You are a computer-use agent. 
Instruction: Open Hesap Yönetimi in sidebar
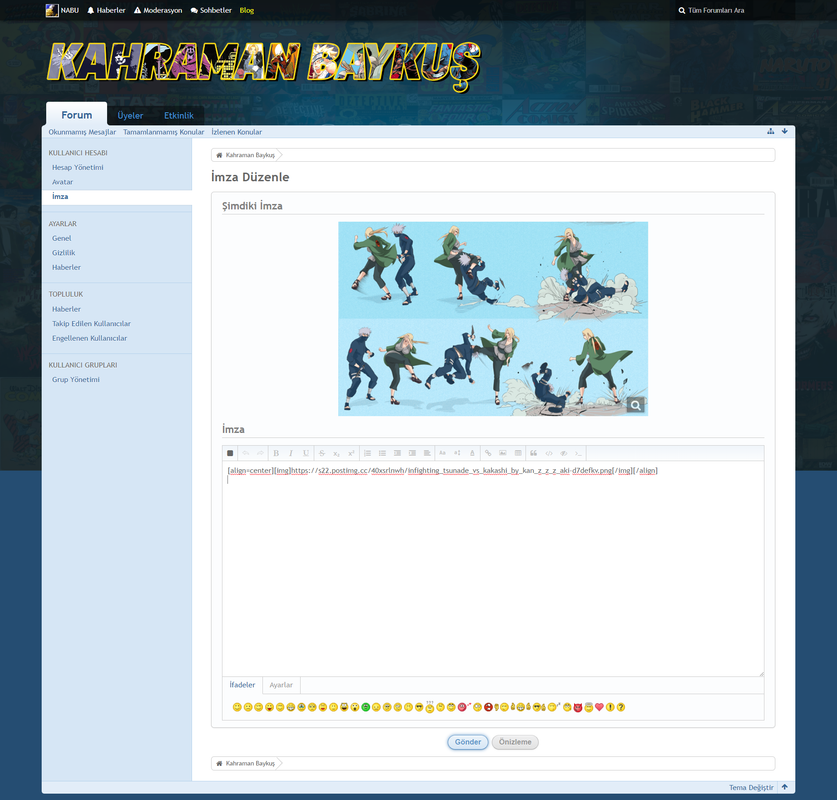click(x=78, y=167)
